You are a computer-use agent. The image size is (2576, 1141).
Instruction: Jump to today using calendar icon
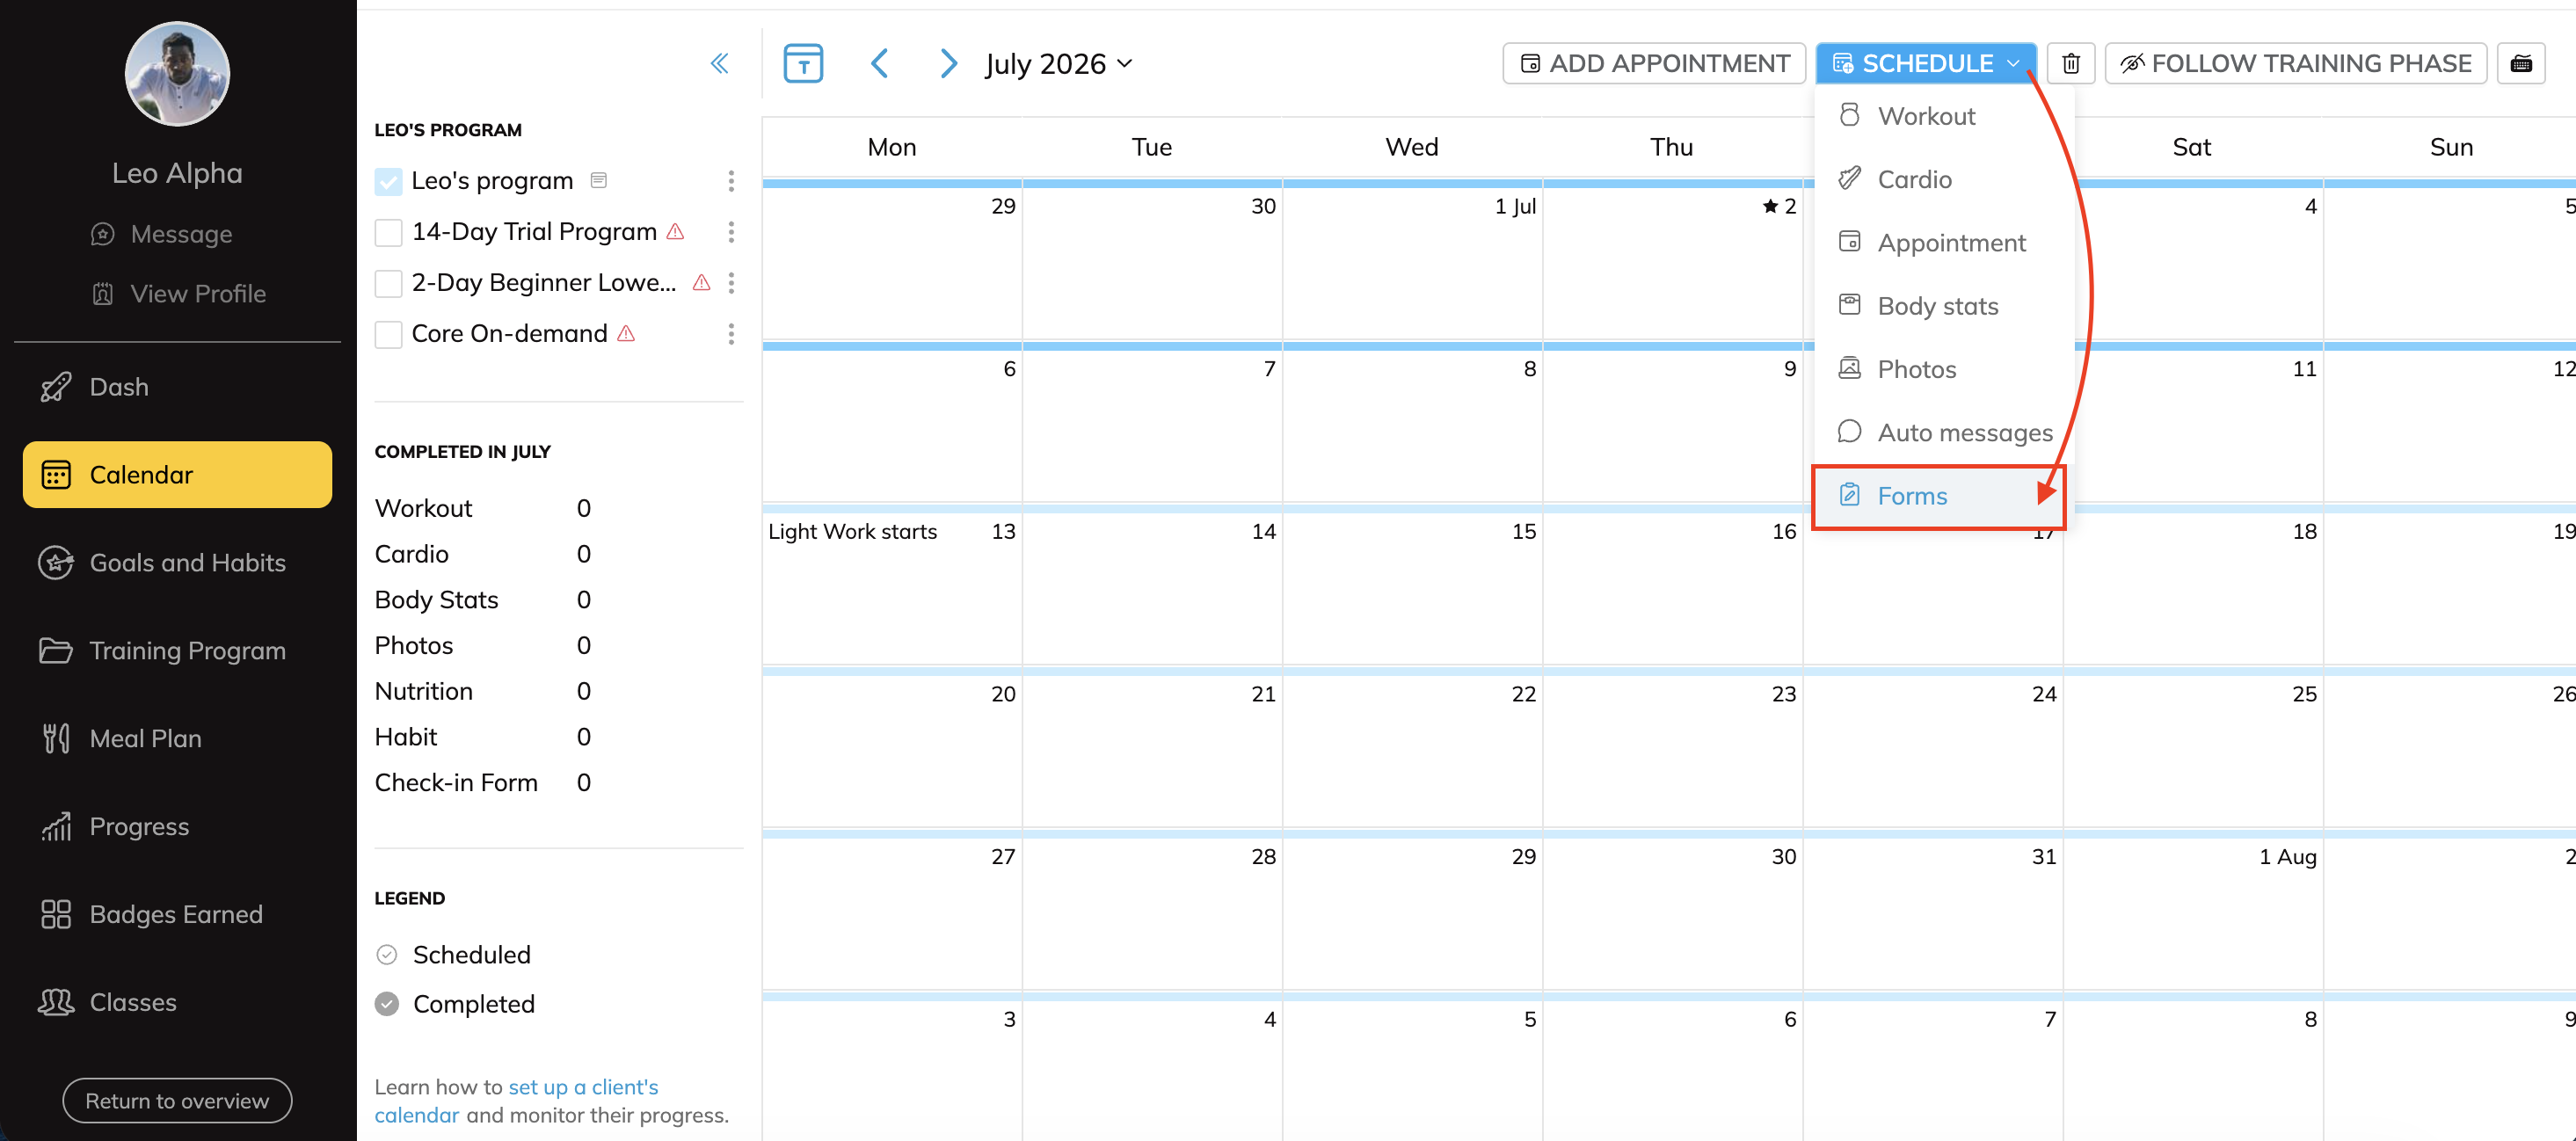click(803, 63)
